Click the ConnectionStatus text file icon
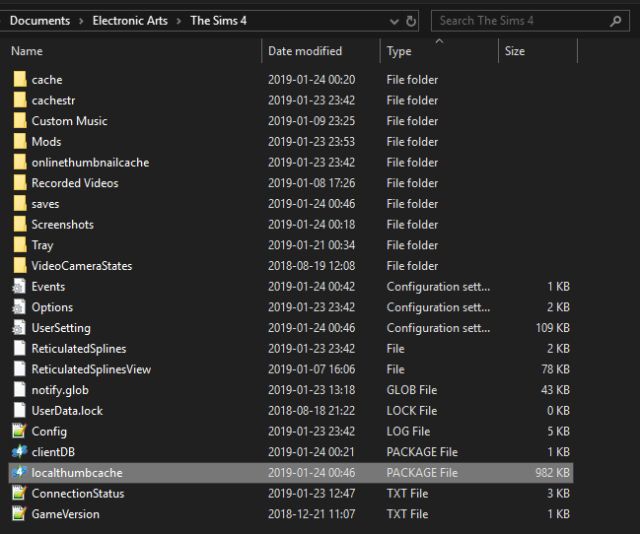This screenshot has width=640, height=534. [19, 493]
